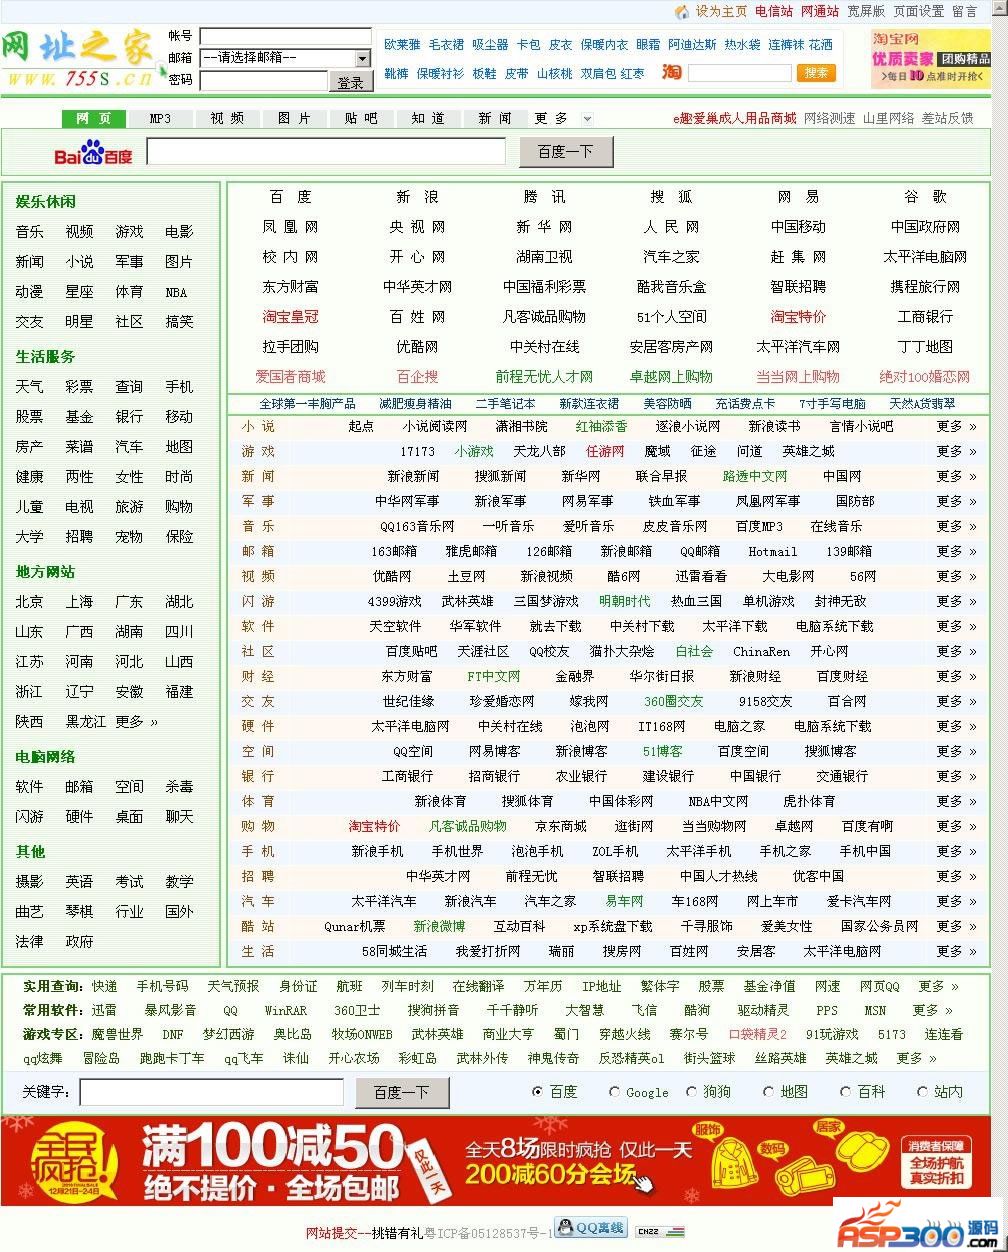This screenshot has width=1008, height=1252.
Task: Open the 淘宝皇冠 link
Action: 291,317
